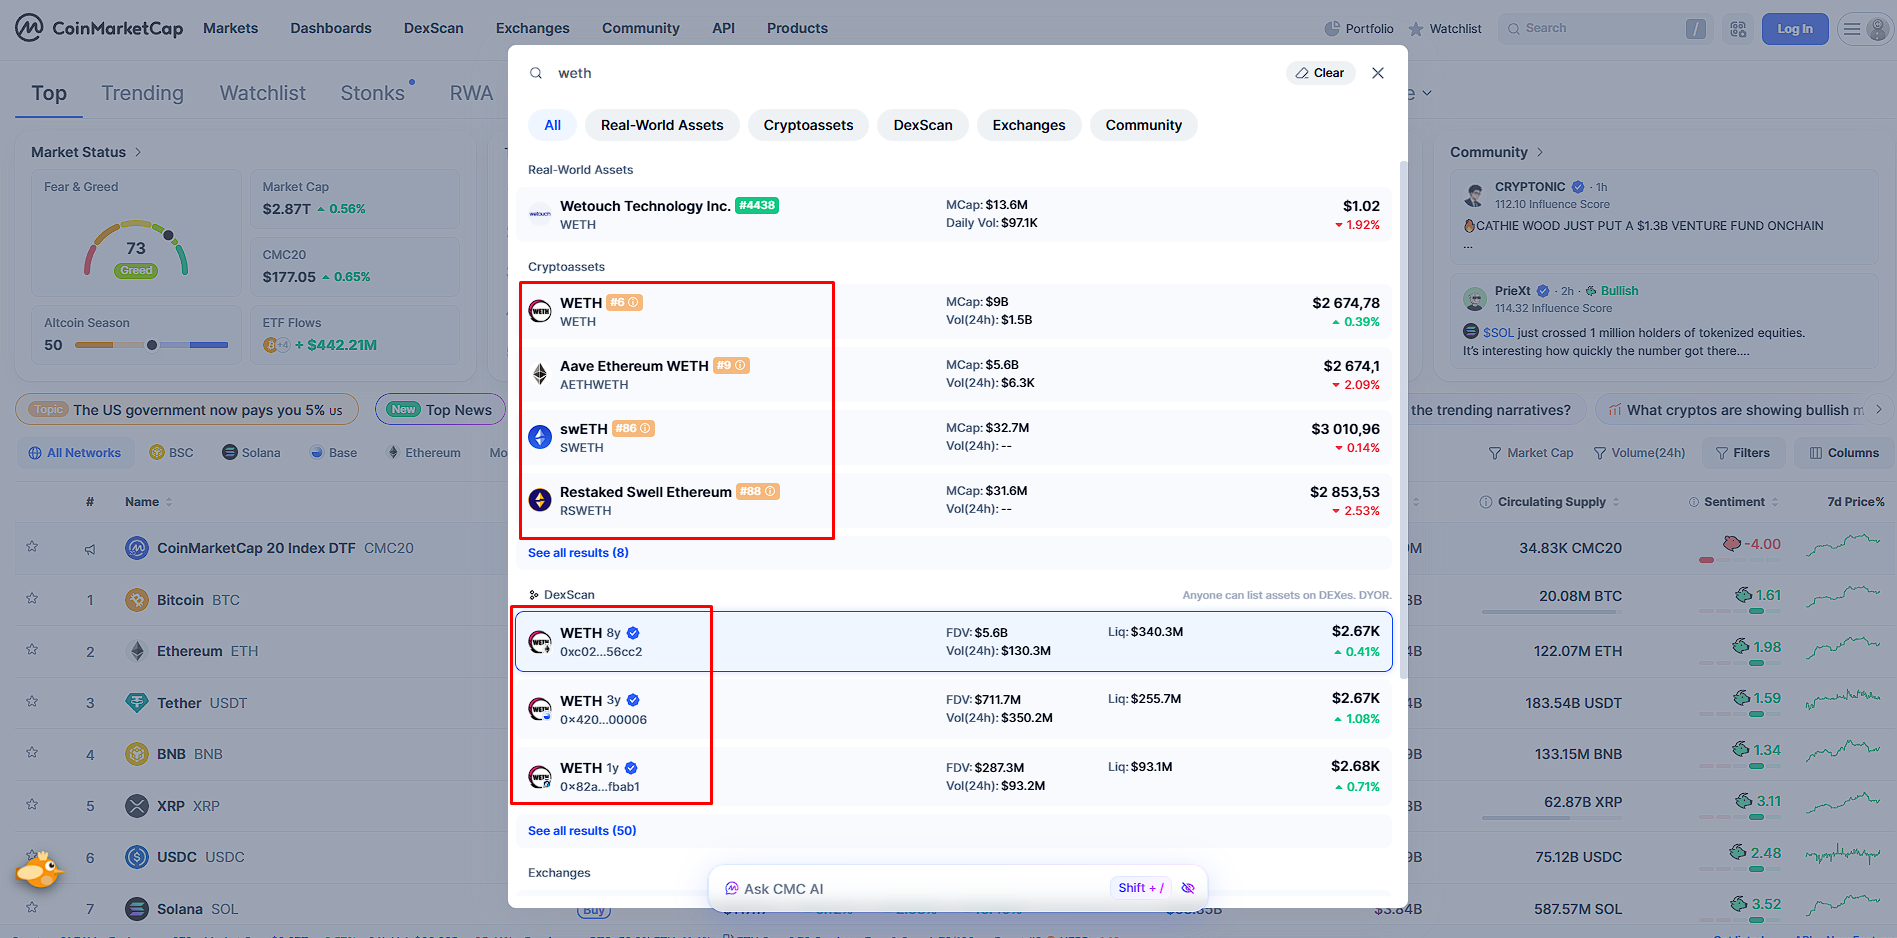Open the hamburger profile menu
Viewport: 1897px width, 938px height.
1865,29
